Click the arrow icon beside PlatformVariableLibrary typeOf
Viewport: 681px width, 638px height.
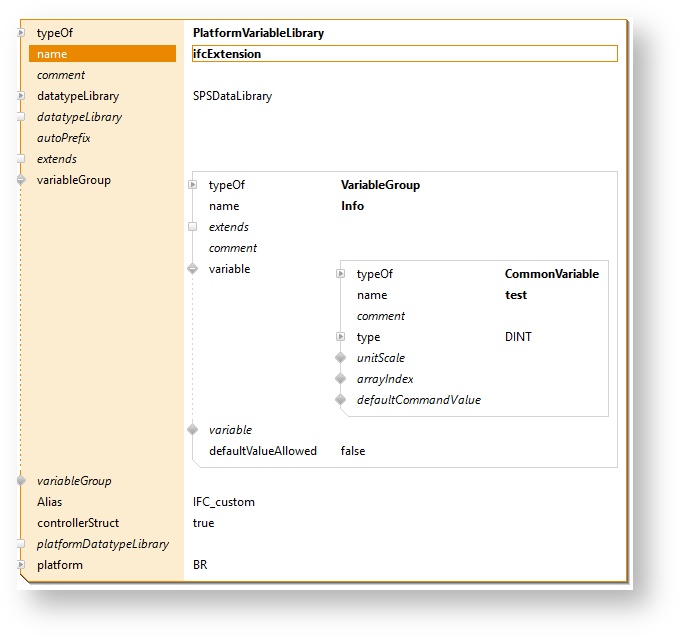click(21, 33)
